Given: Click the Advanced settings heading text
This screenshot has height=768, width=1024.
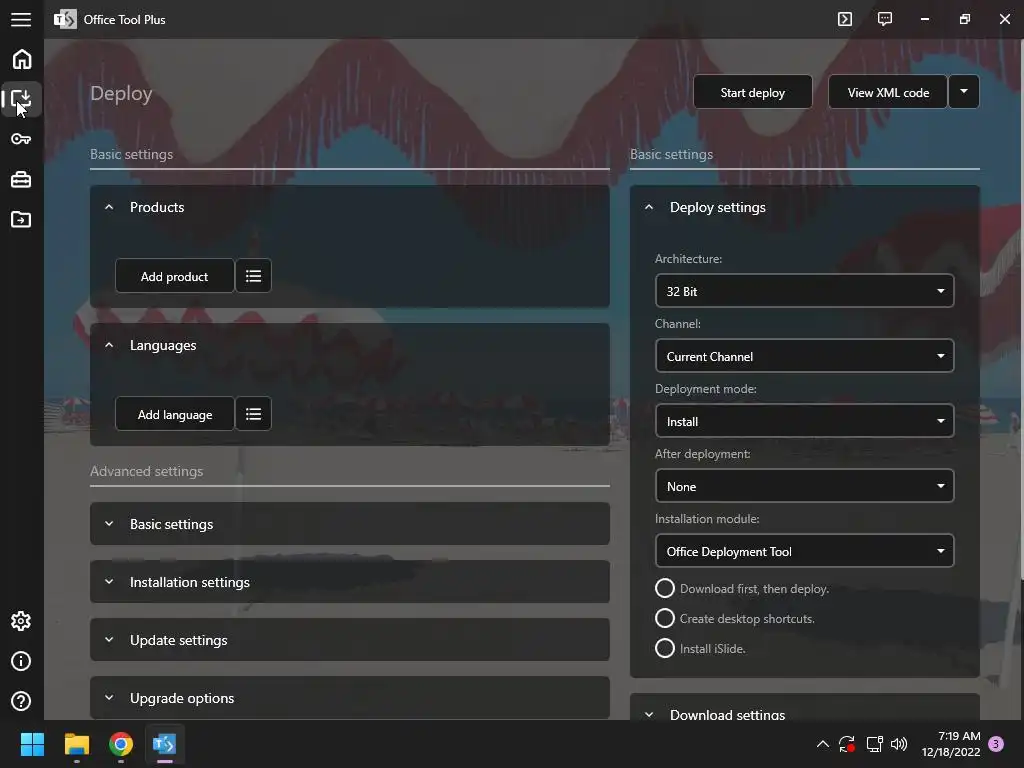Looking at the screenshot, I should (146, 471).
